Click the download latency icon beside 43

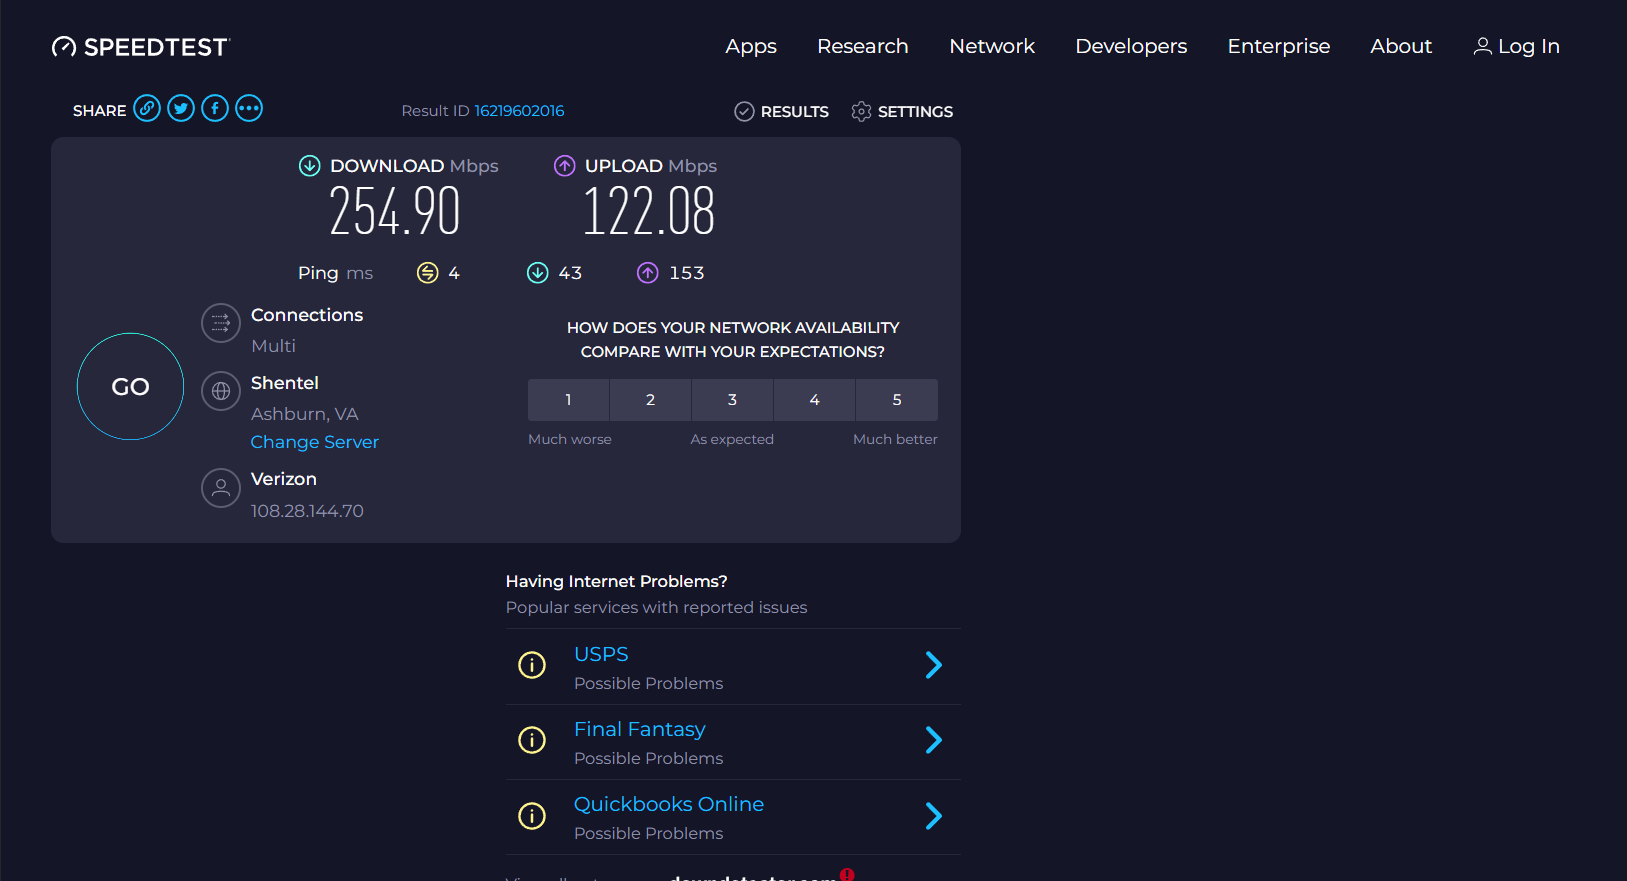(538, 273)
